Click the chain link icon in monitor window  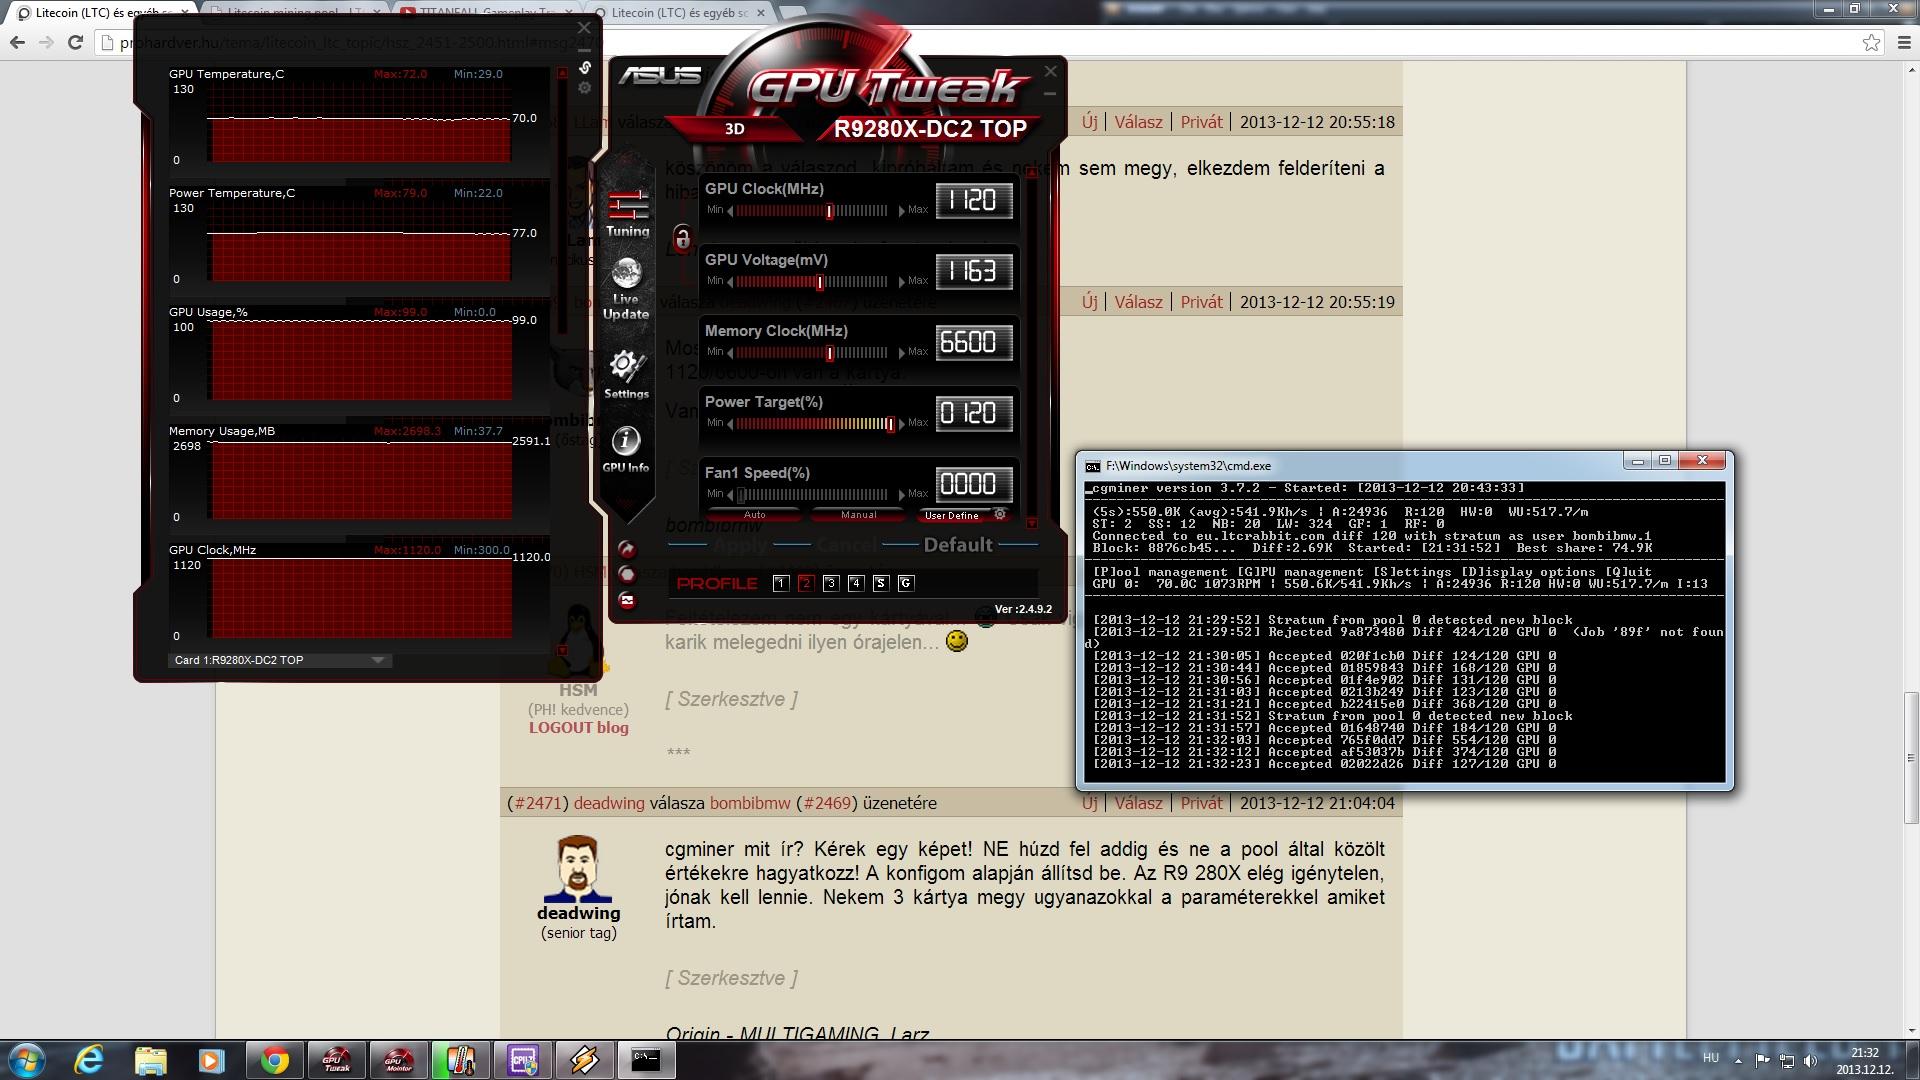(x=585, y=68)
